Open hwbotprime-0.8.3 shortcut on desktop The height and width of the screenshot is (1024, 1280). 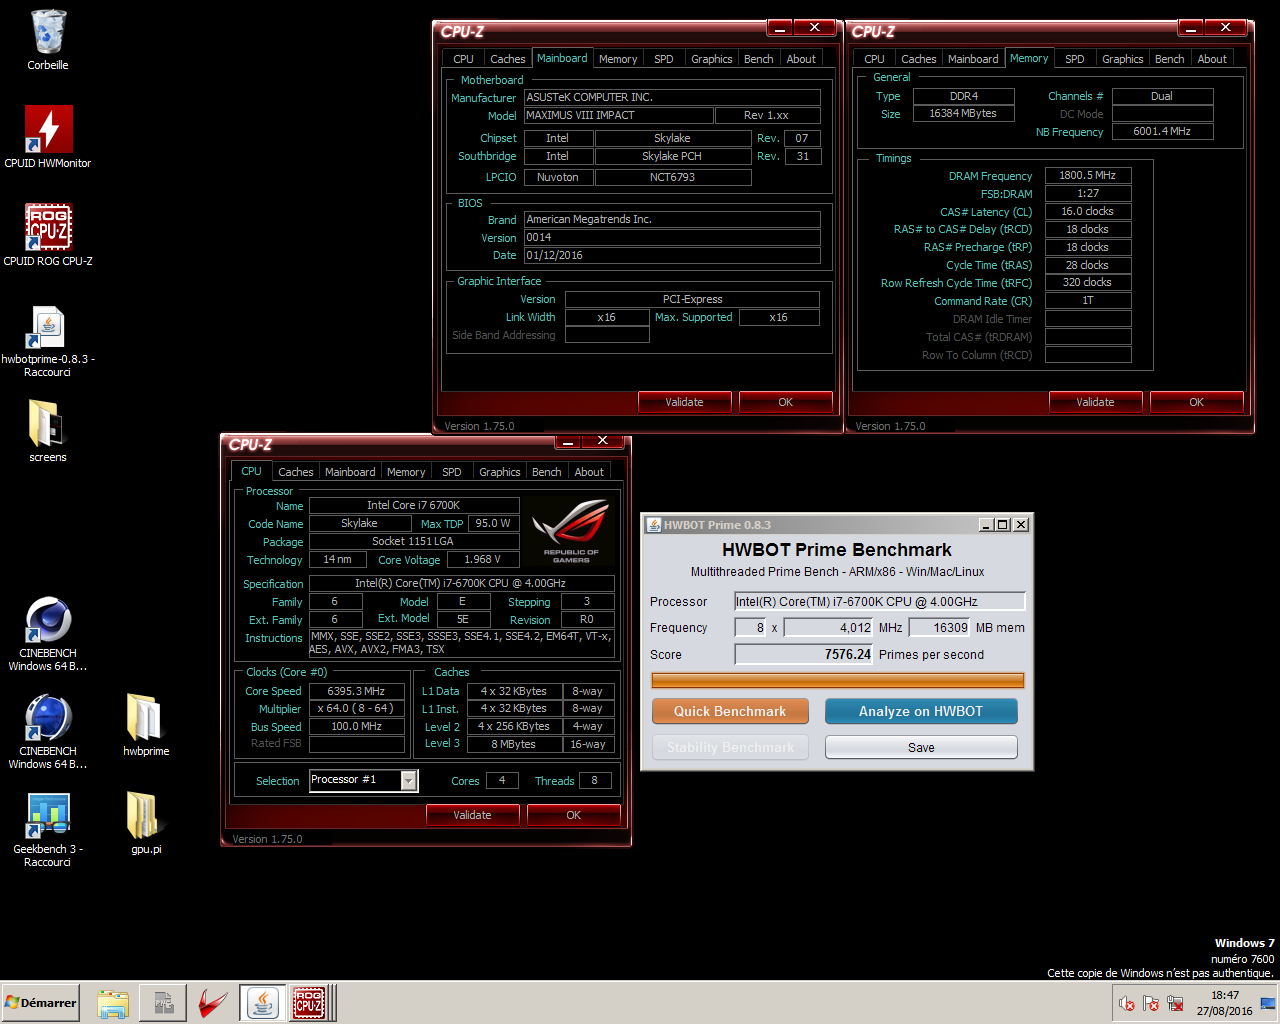click(x=48, y=340)
